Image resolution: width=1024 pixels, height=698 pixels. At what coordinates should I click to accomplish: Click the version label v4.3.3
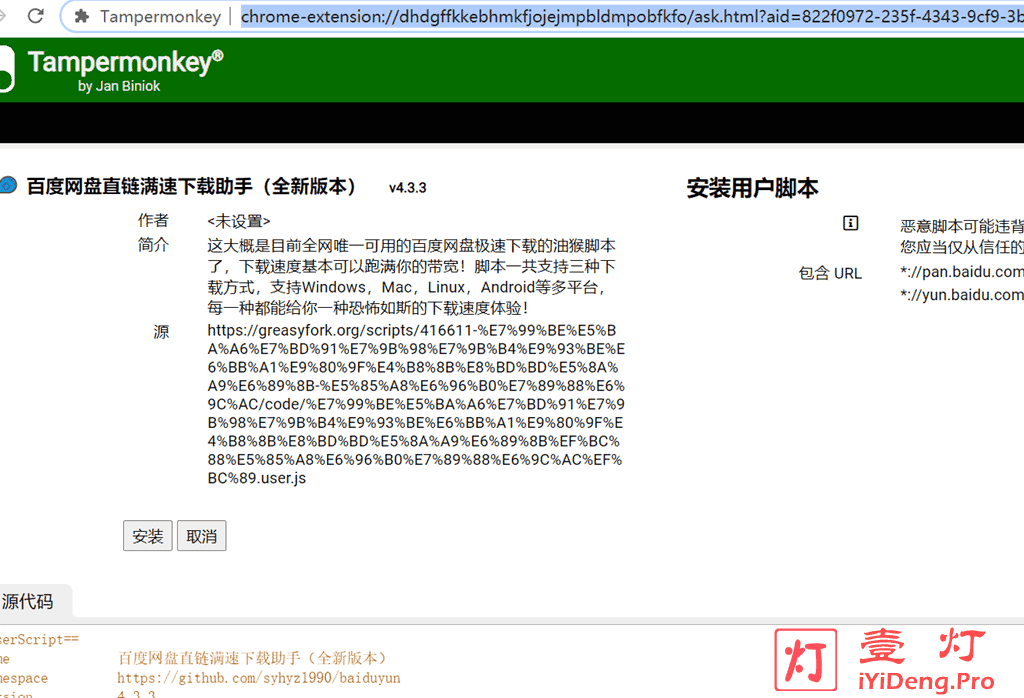408,188
